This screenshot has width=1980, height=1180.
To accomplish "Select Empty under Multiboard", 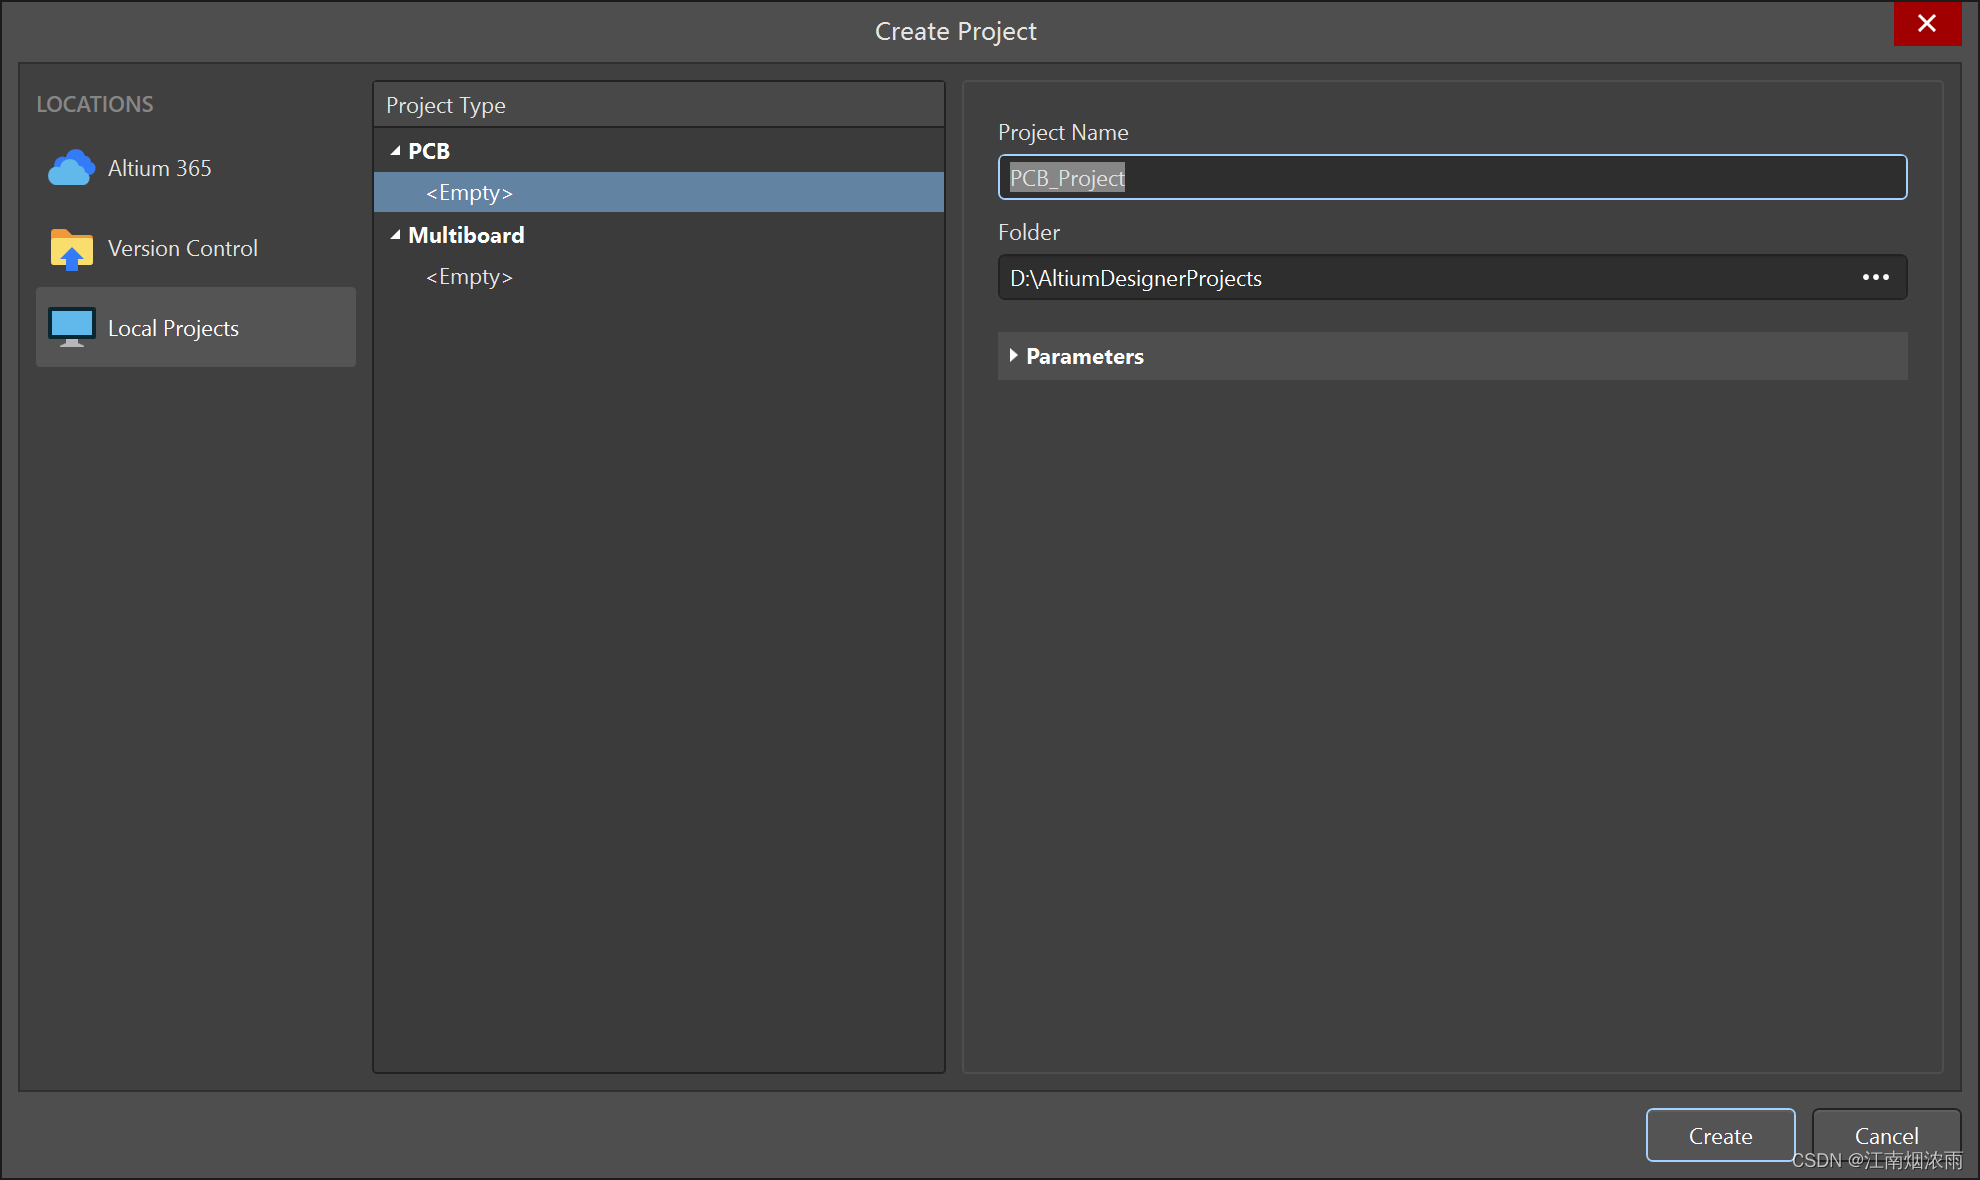I will [x=659, y=276].
